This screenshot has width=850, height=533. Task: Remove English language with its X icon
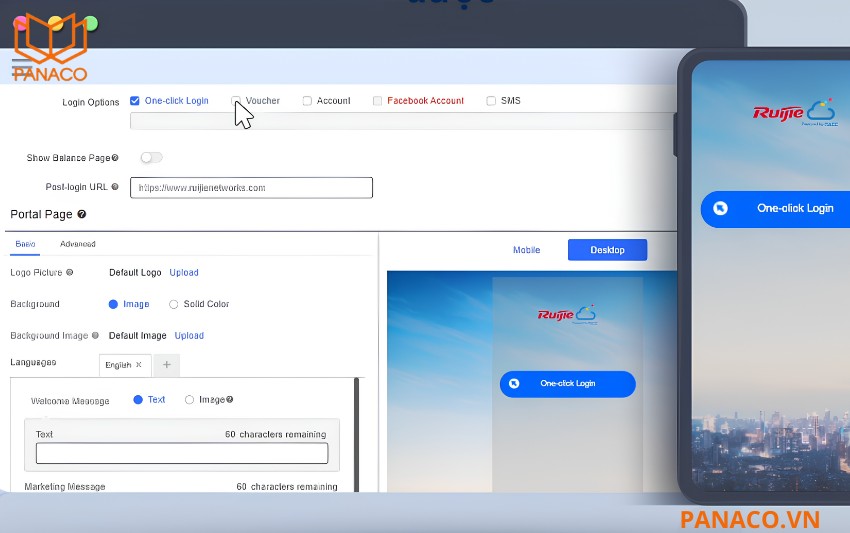point(139,364)
